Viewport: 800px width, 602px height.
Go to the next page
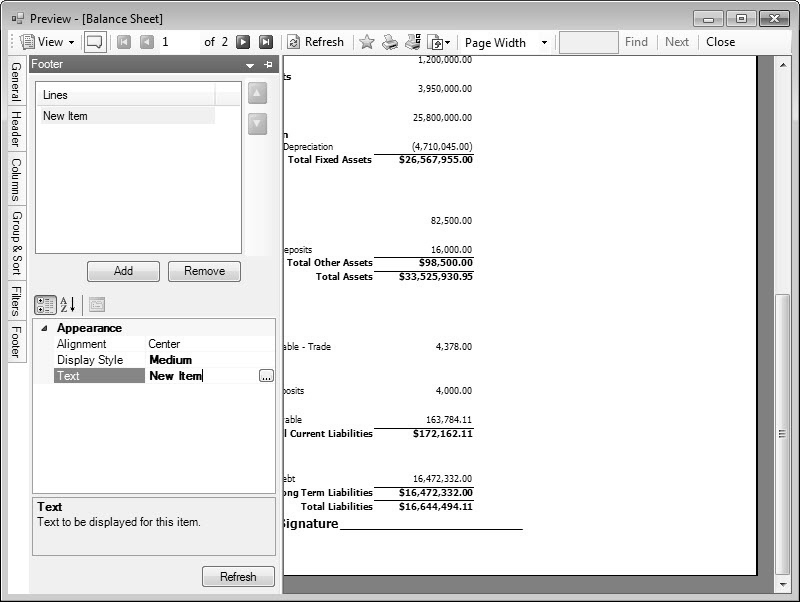tap(243, 42)
